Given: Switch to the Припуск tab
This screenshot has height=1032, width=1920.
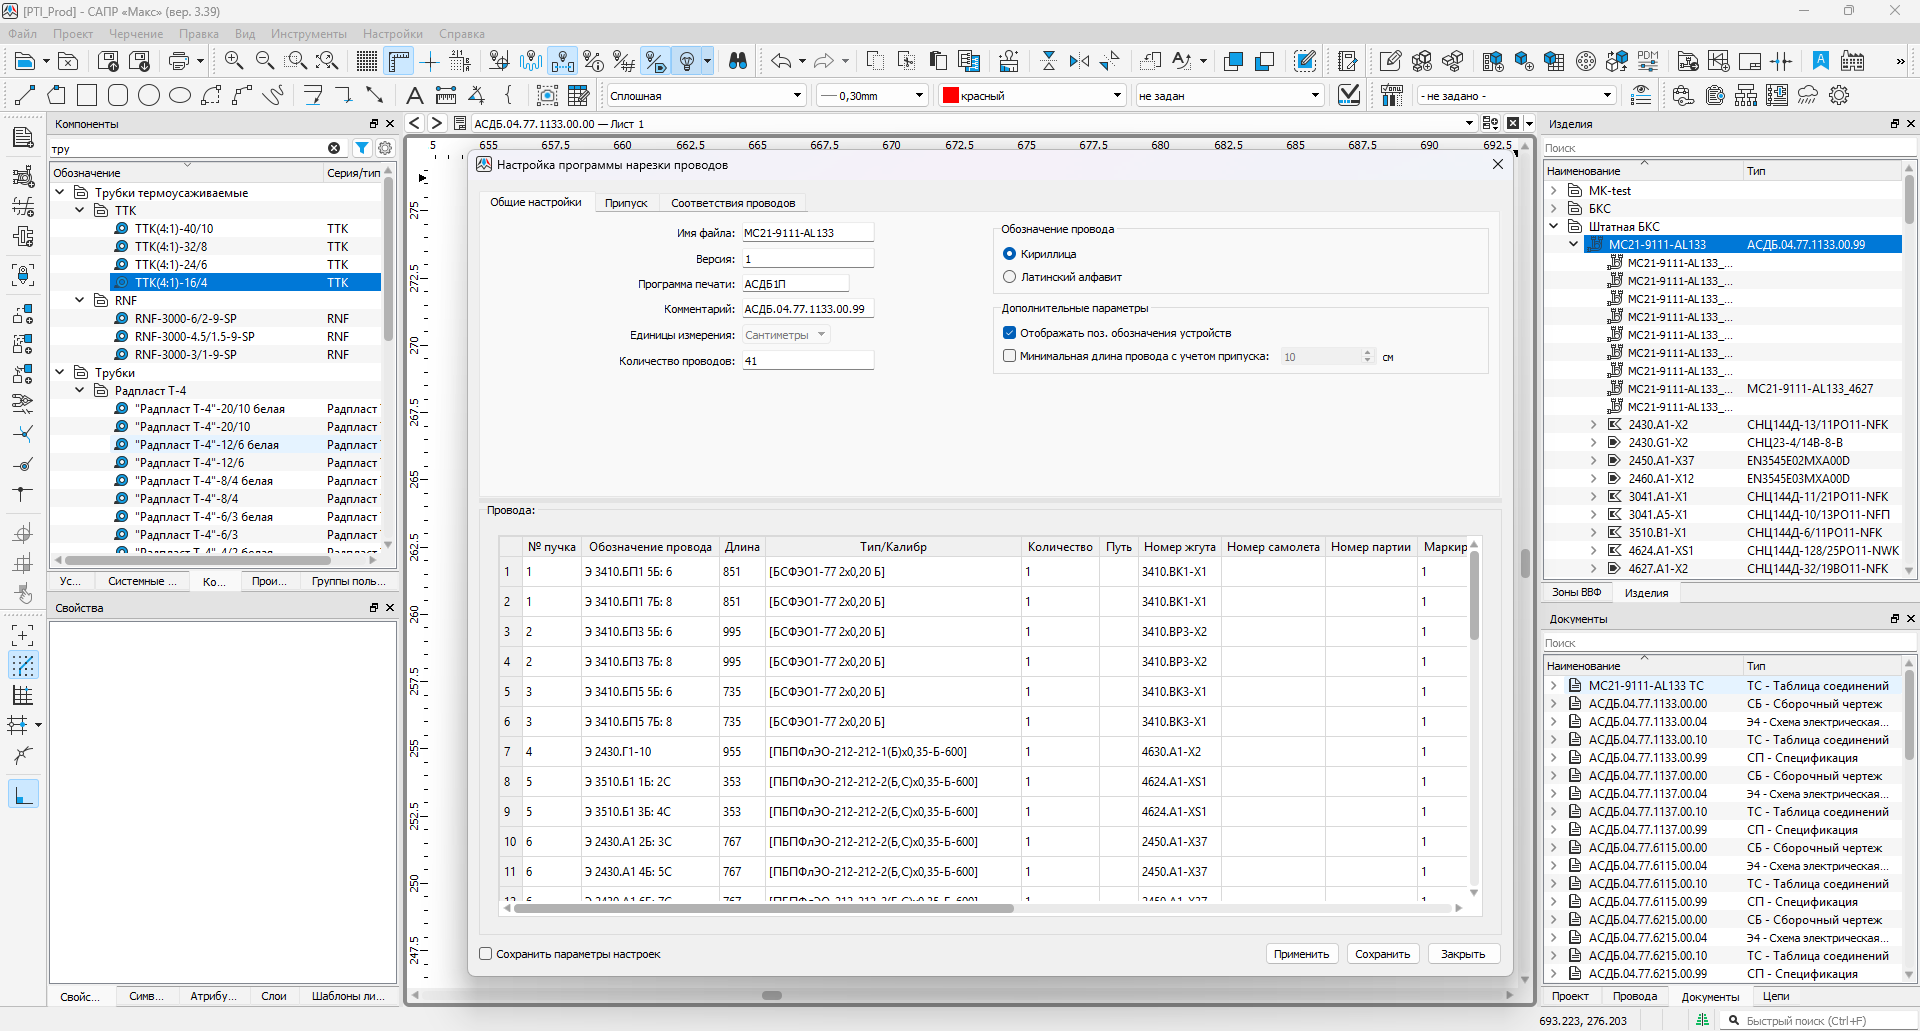Looking at the screenshot, I should (626, 203).
